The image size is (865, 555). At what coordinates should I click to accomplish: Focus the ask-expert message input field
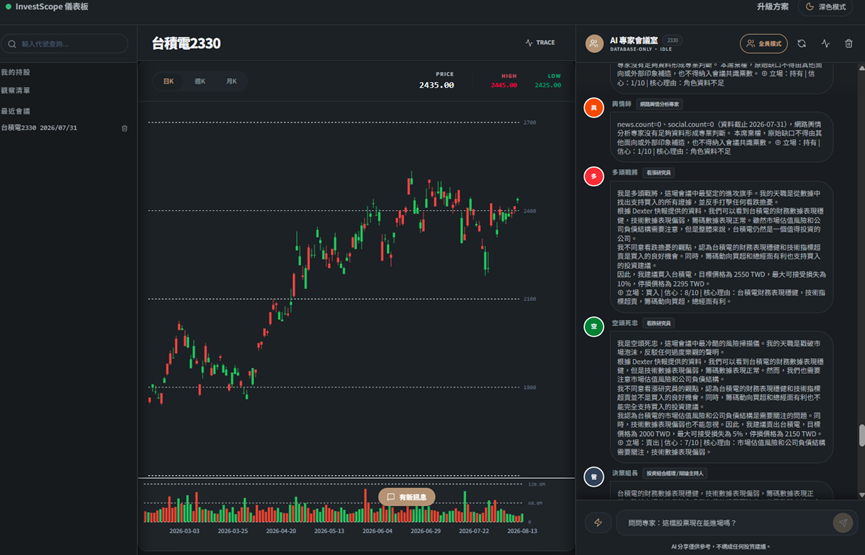pos(723,523)
